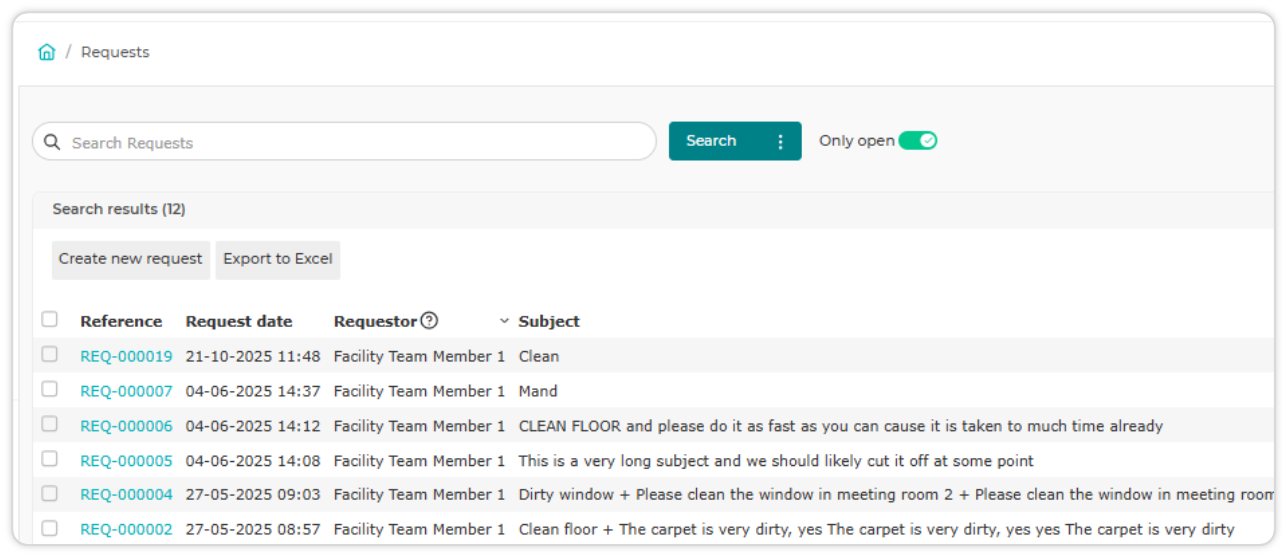The image size is (1287, 557).
Task: Check the select-all header checkbox
Action: pyautogui.click(x=49, y=320)
